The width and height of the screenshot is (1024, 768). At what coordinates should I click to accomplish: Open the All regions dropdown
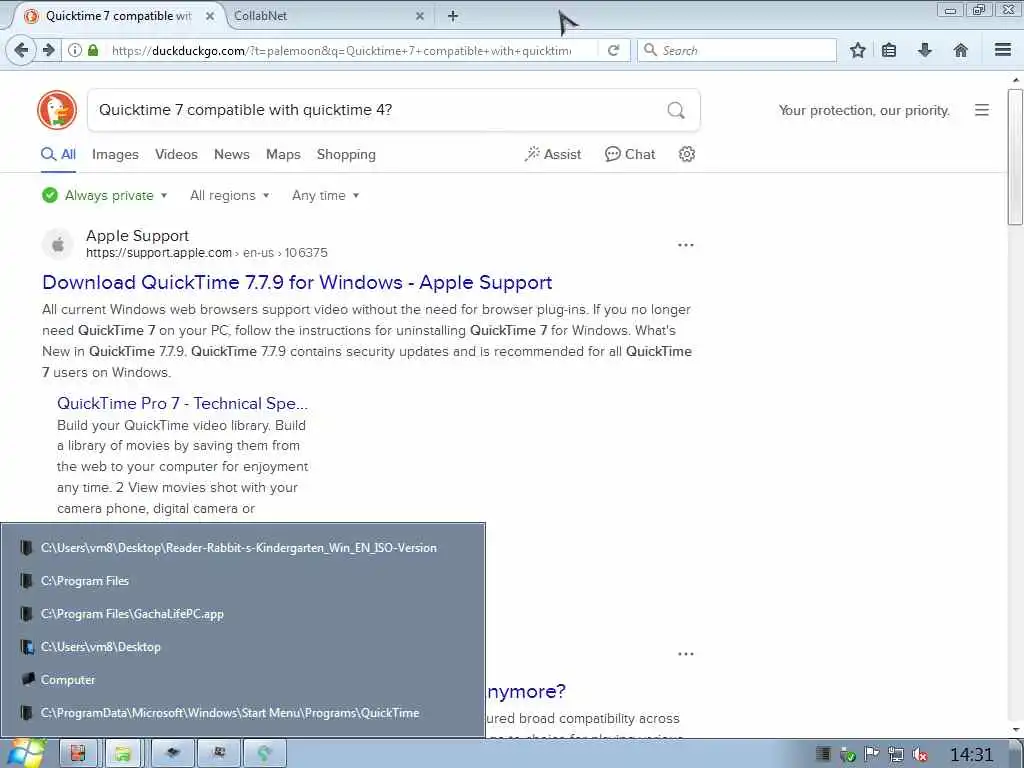pyautogui.click(x=229, y=195)
